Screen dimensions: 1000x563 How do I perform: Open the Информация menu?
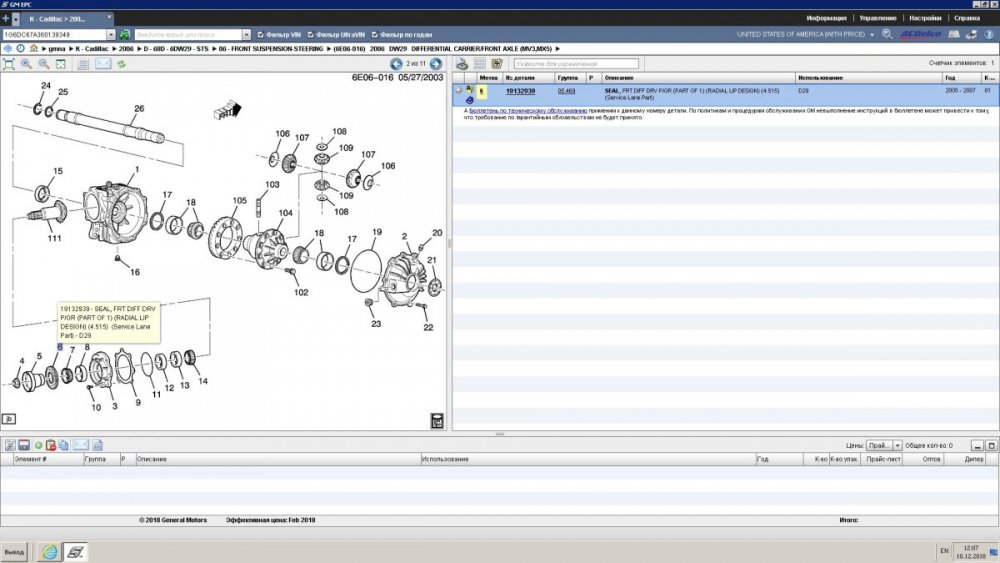click(826, 18)
